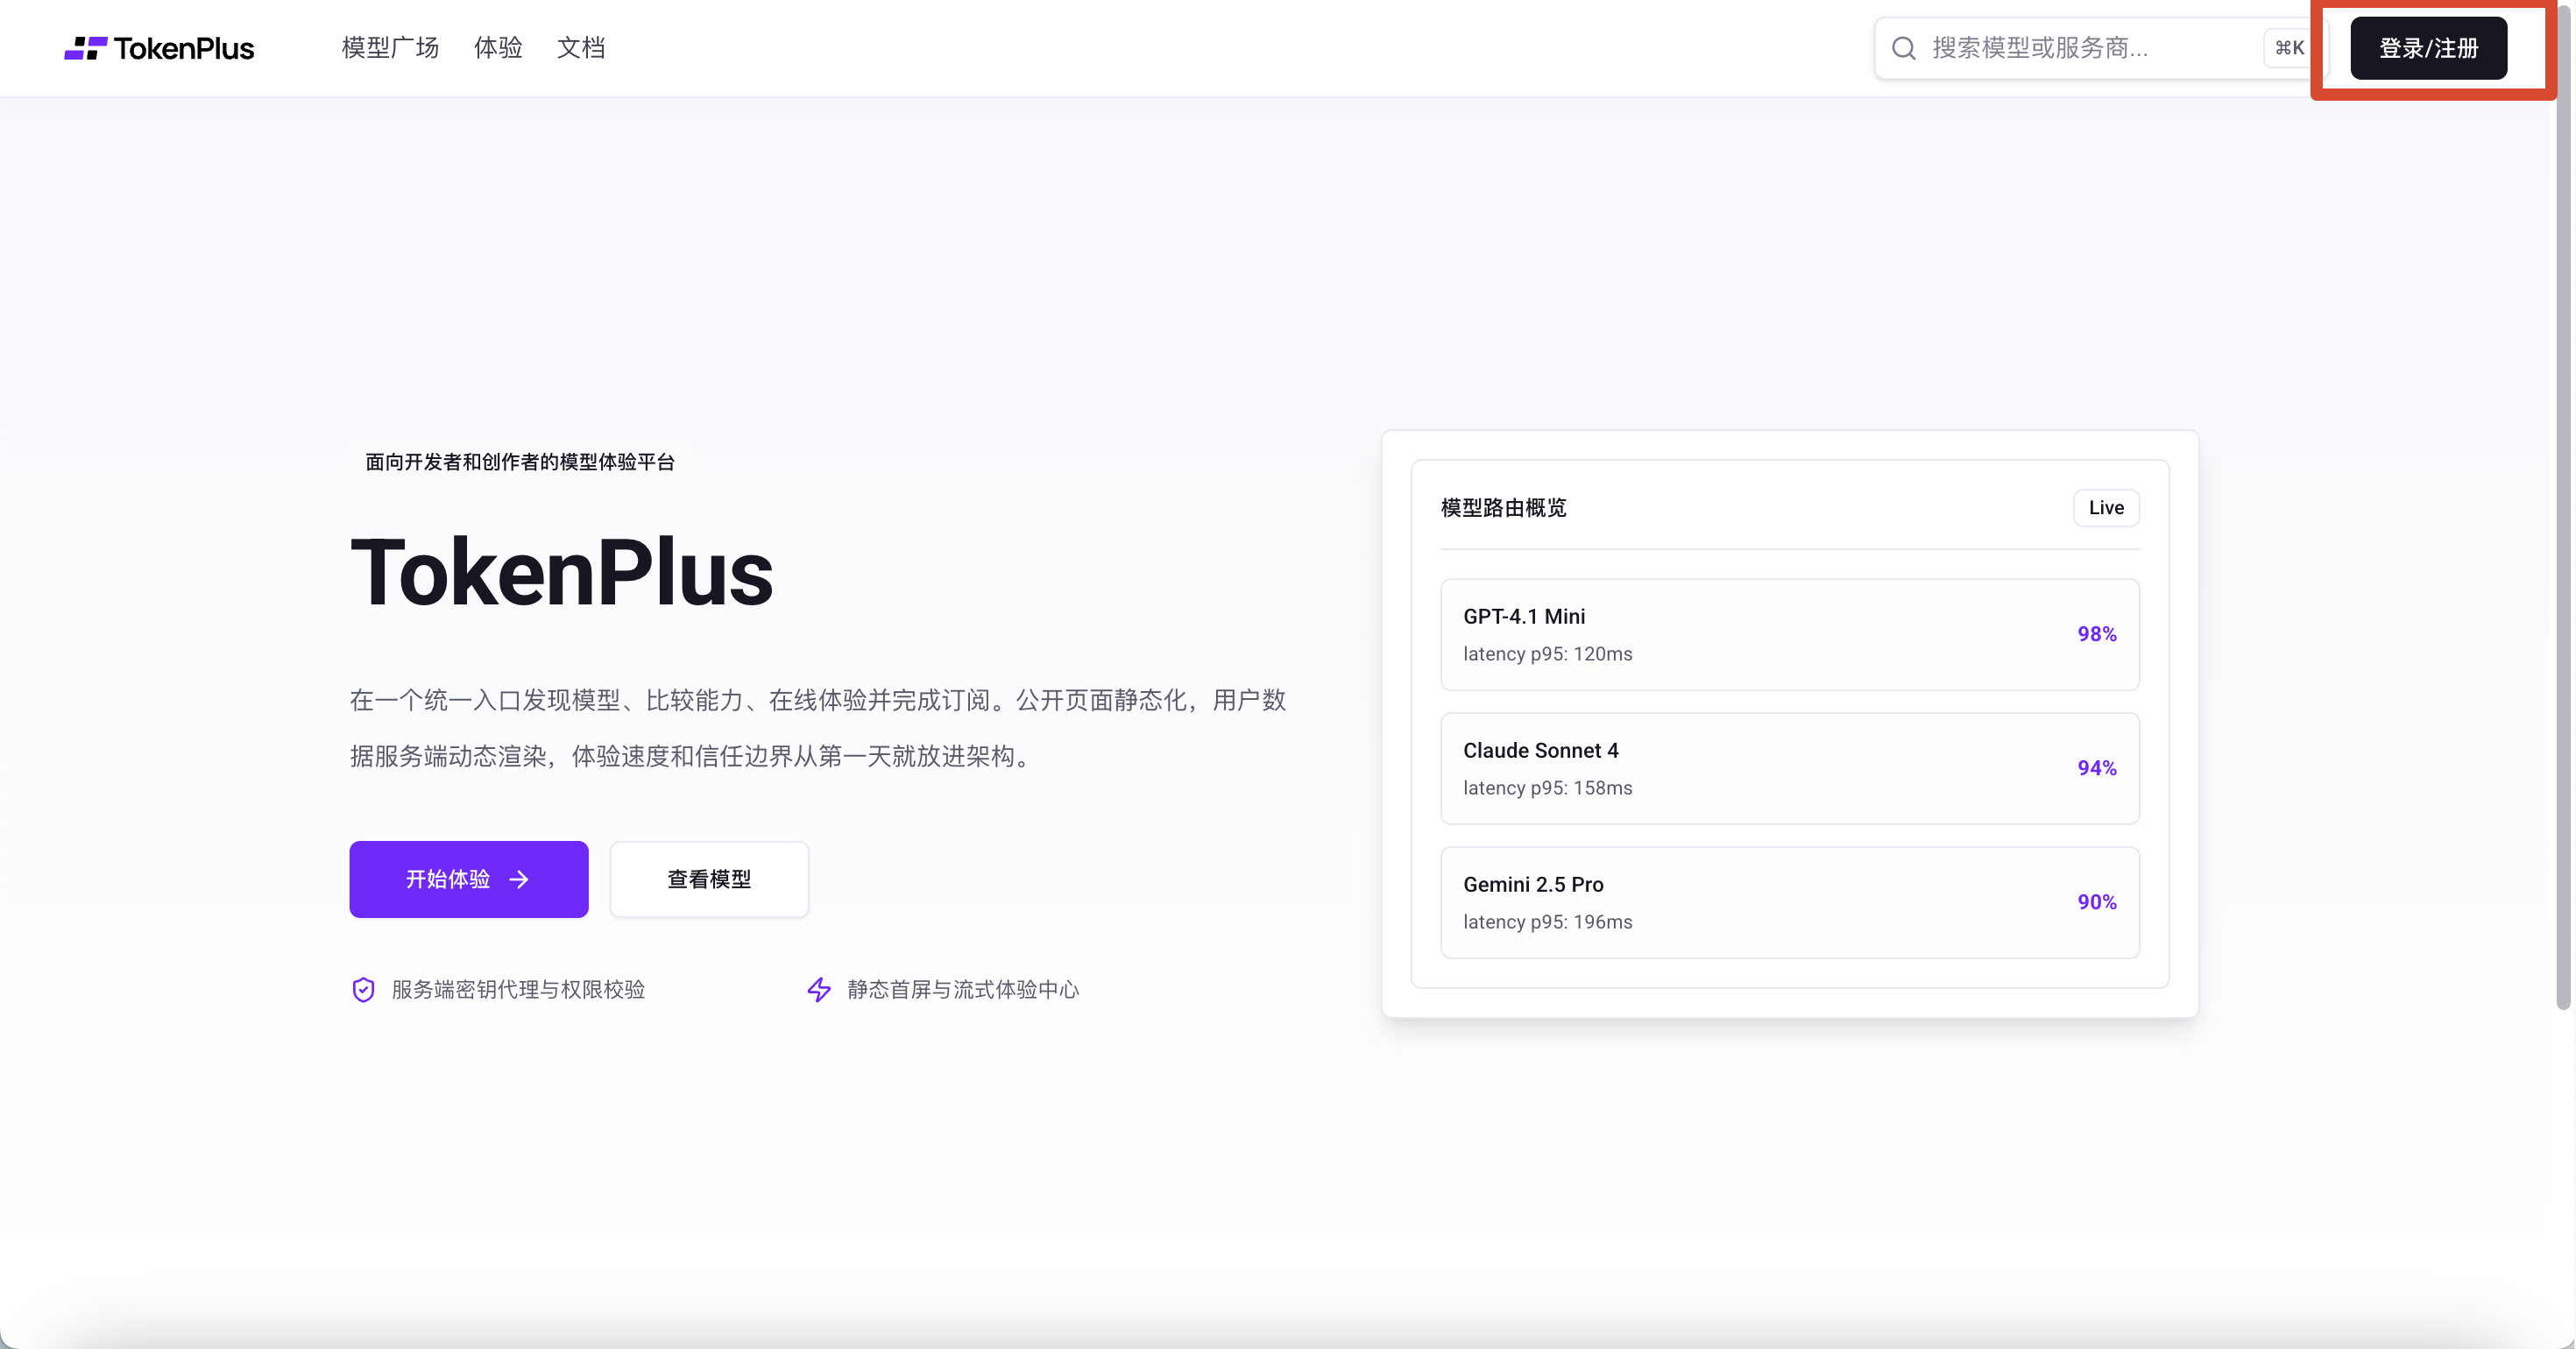Click 服务端密钥代理与权限校验 text
The height and width of the screenshot is (1349, 2576).
click(x=518, y=989)
